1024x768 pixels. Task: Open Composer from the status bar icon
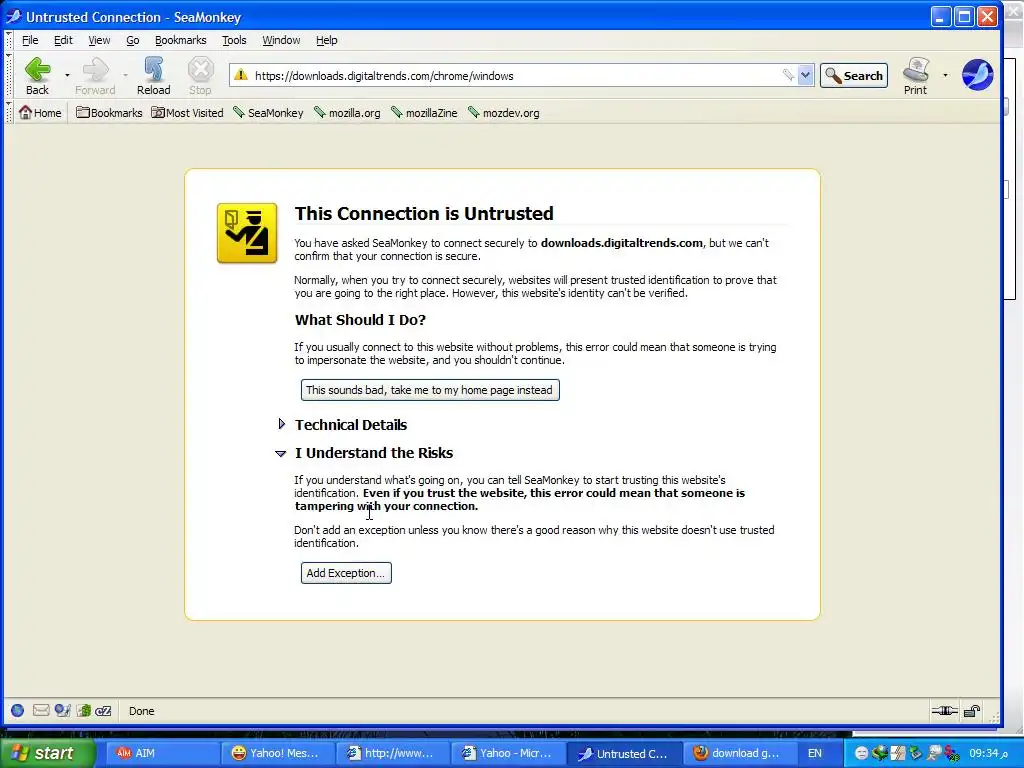point(62,711)
